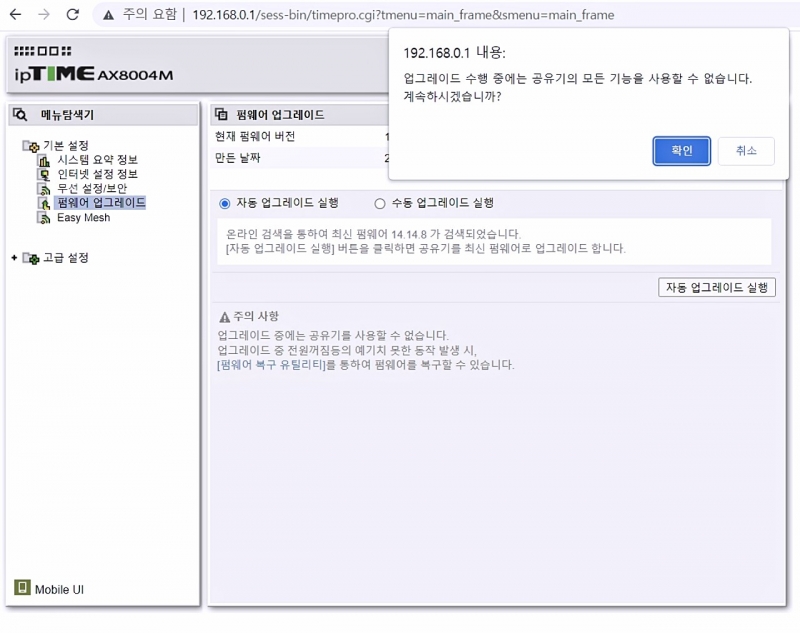
Task: Open 무선 설정/보안 menu item
Action: (92, 189)
